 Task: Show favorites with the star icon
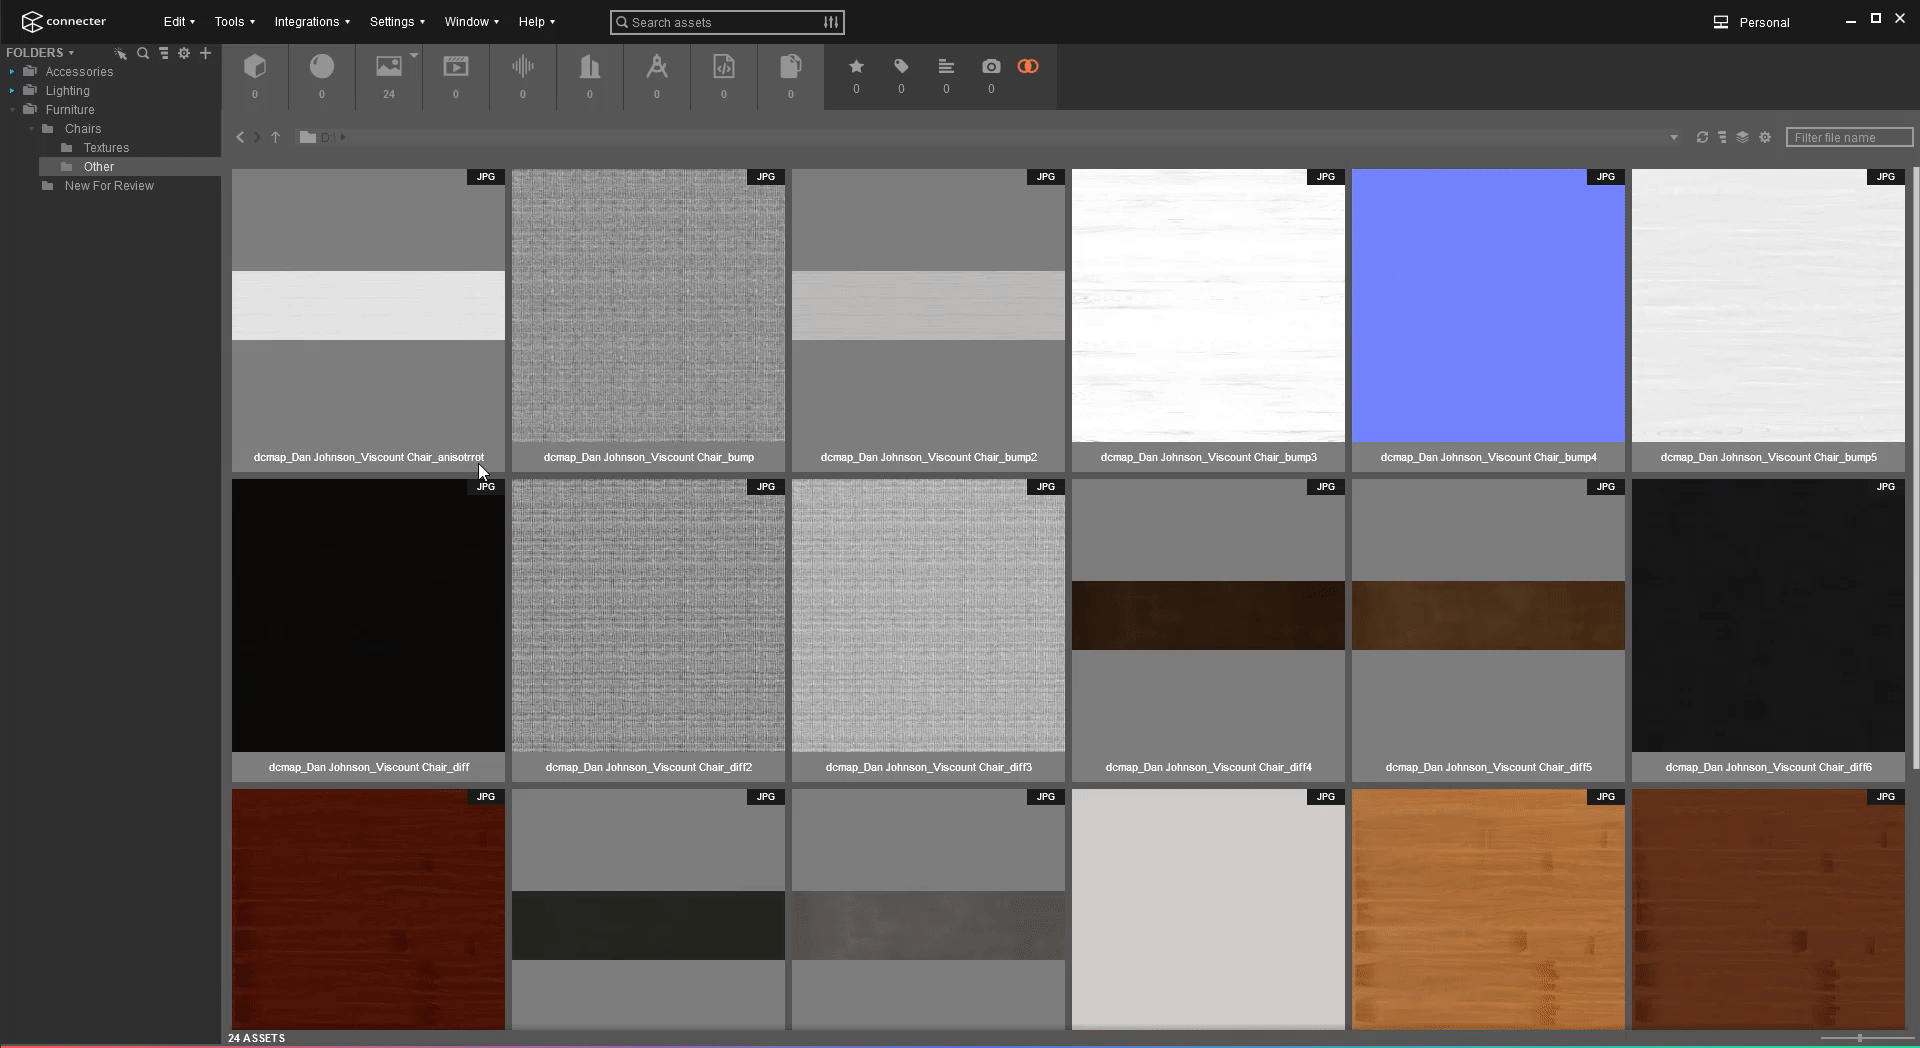tap(856, 67)
